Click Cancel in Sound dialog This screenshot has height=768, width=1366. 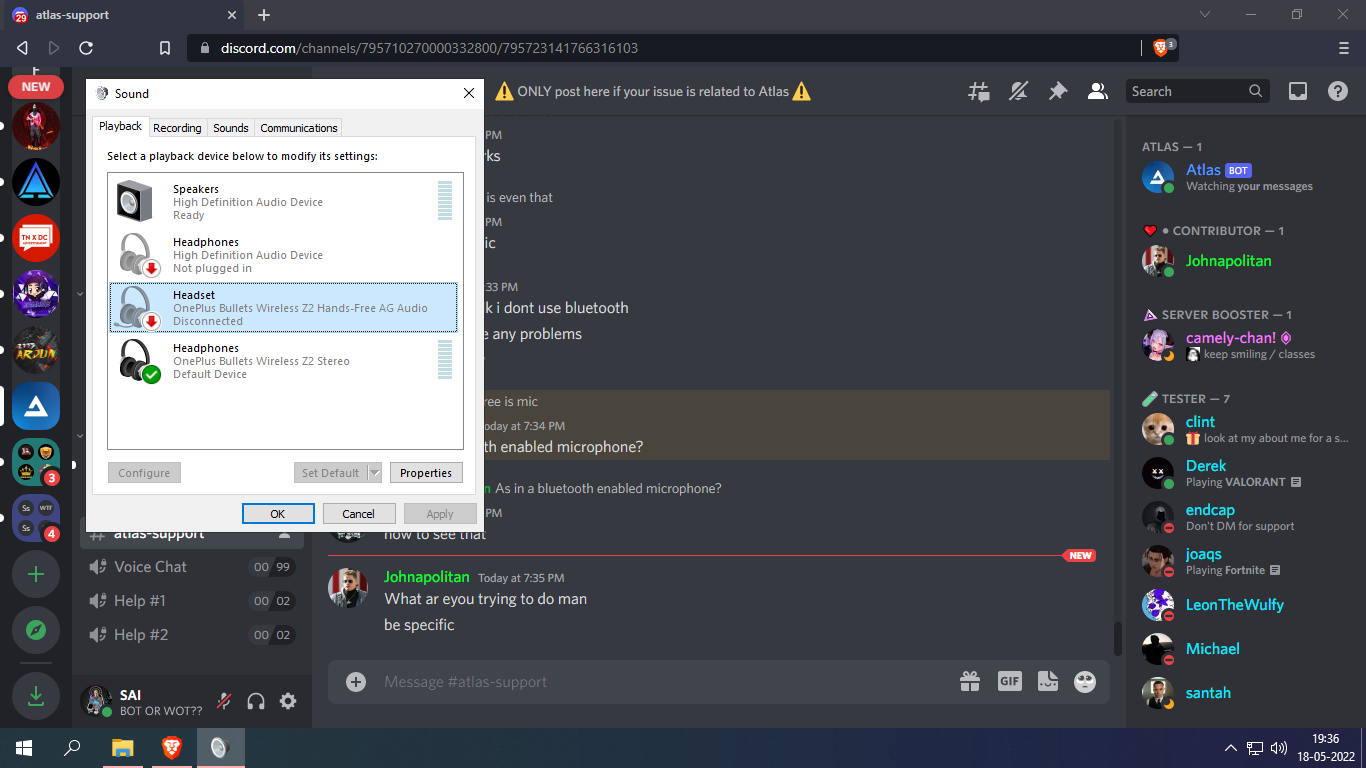click(359, 514)
